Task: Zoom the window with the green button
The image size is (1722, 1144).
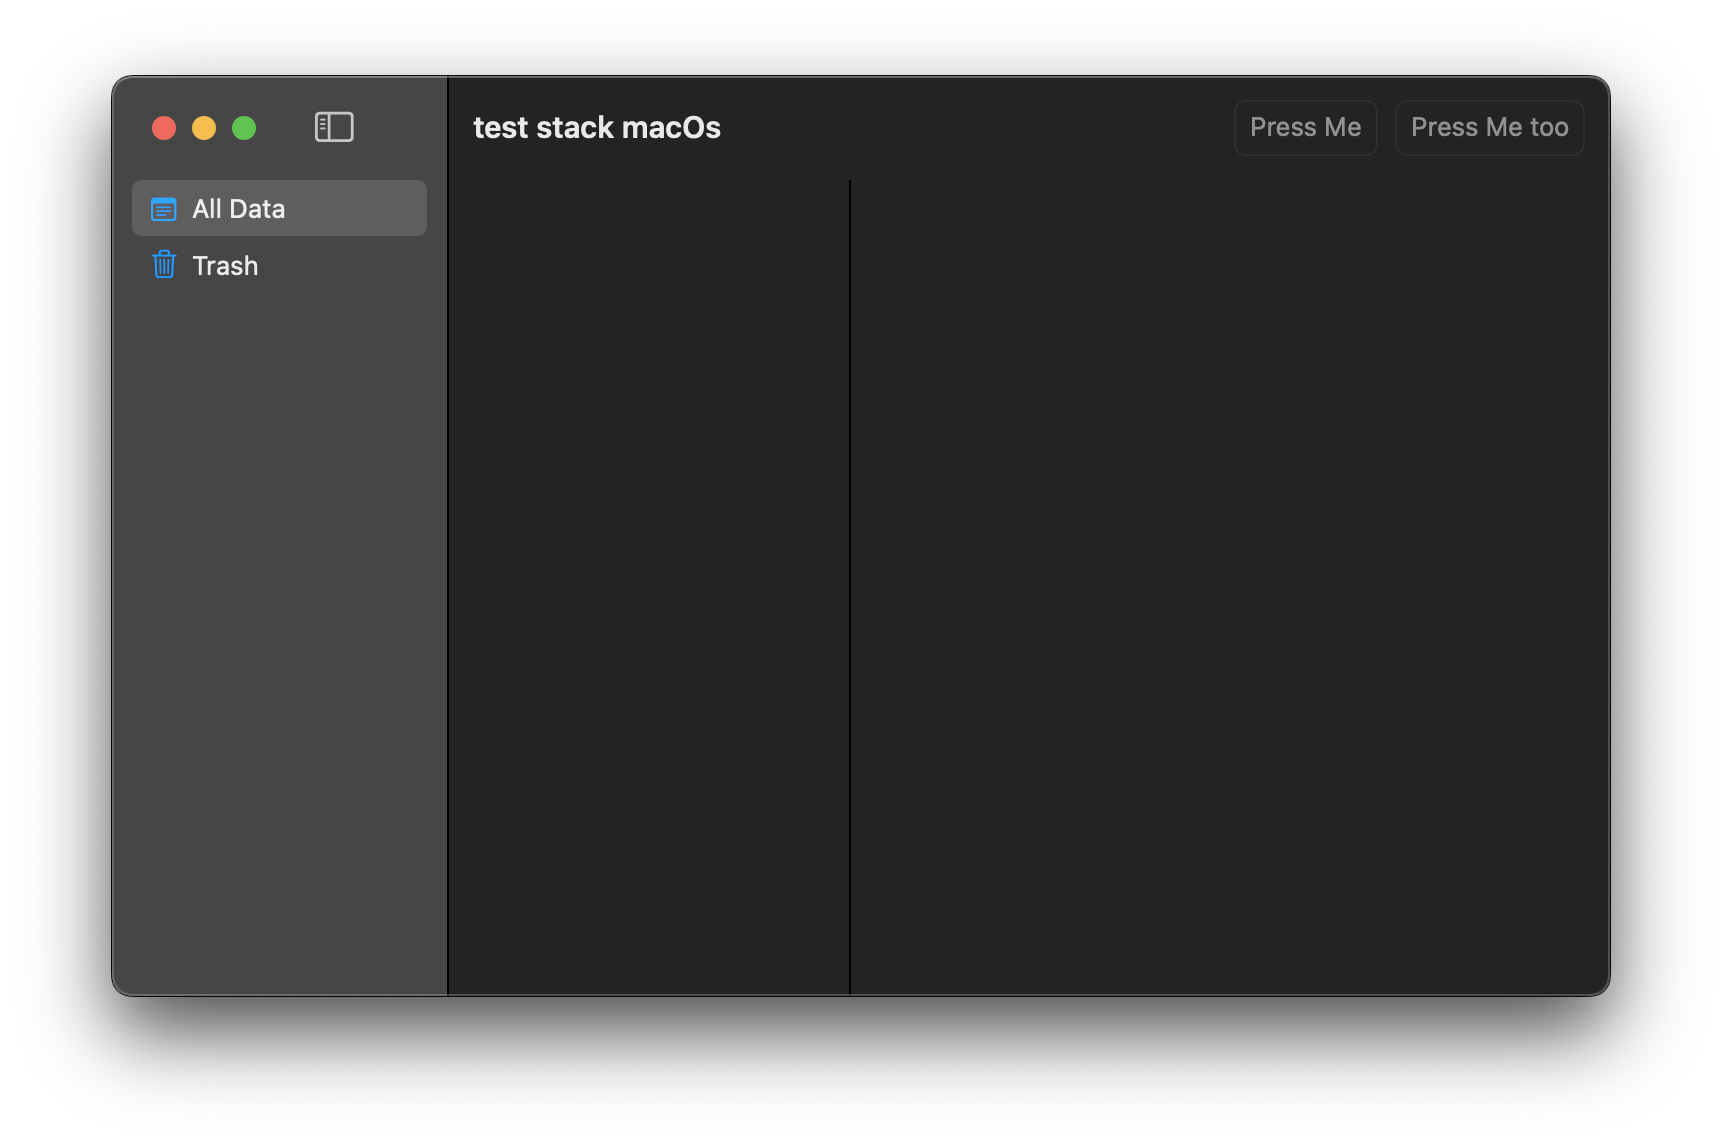Action: point(244,128)
